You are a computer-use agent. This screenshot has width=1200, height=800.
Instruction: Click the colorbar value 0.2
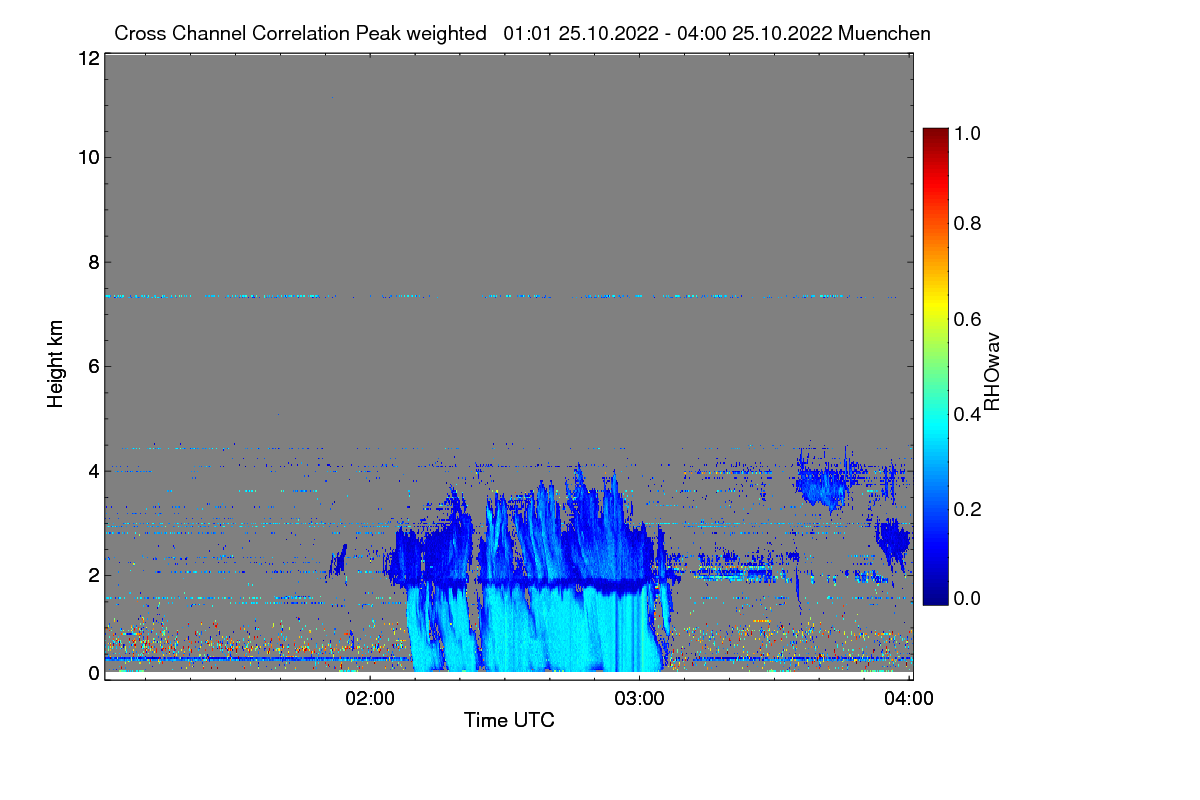click(x=966, y=509)
